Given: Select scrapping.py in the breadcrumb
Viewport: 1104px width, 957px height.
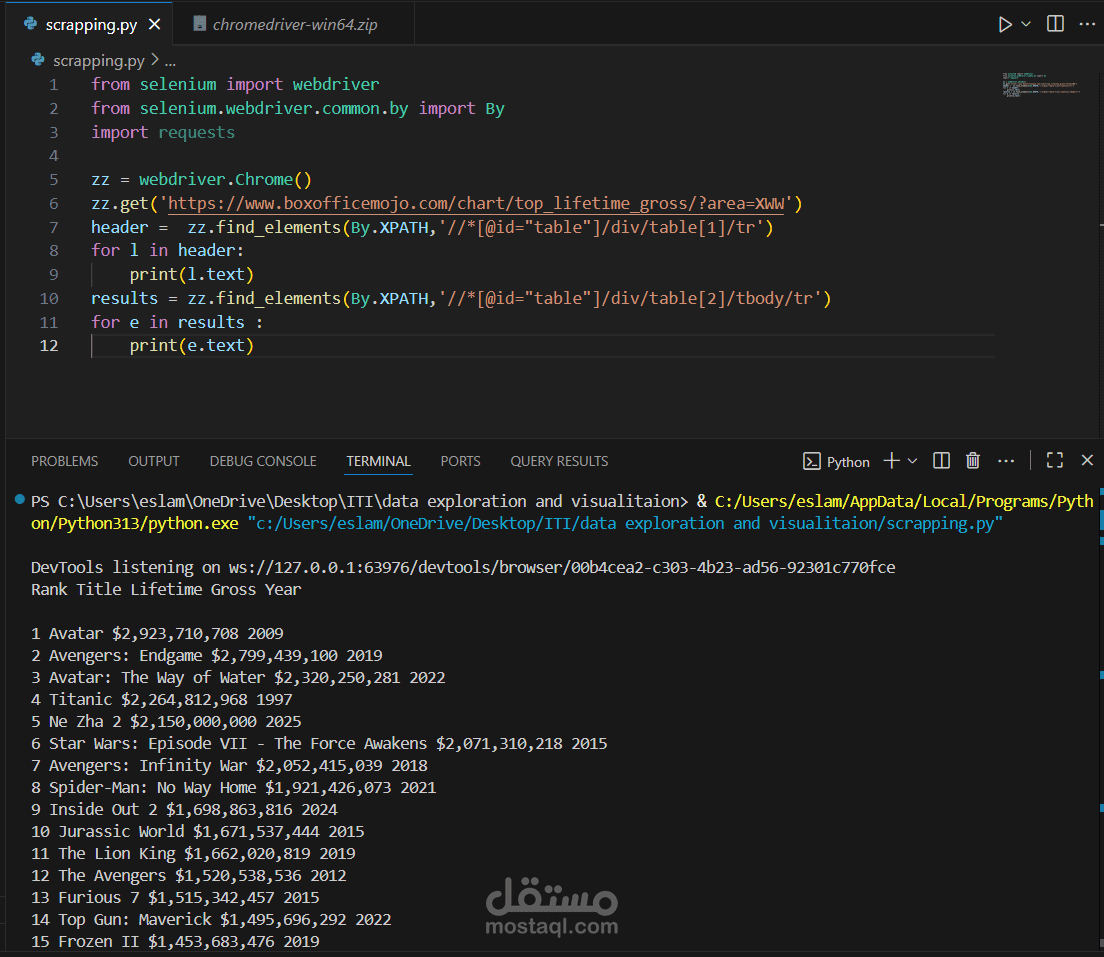Looking at the screenshot, I should pos(99,61).
